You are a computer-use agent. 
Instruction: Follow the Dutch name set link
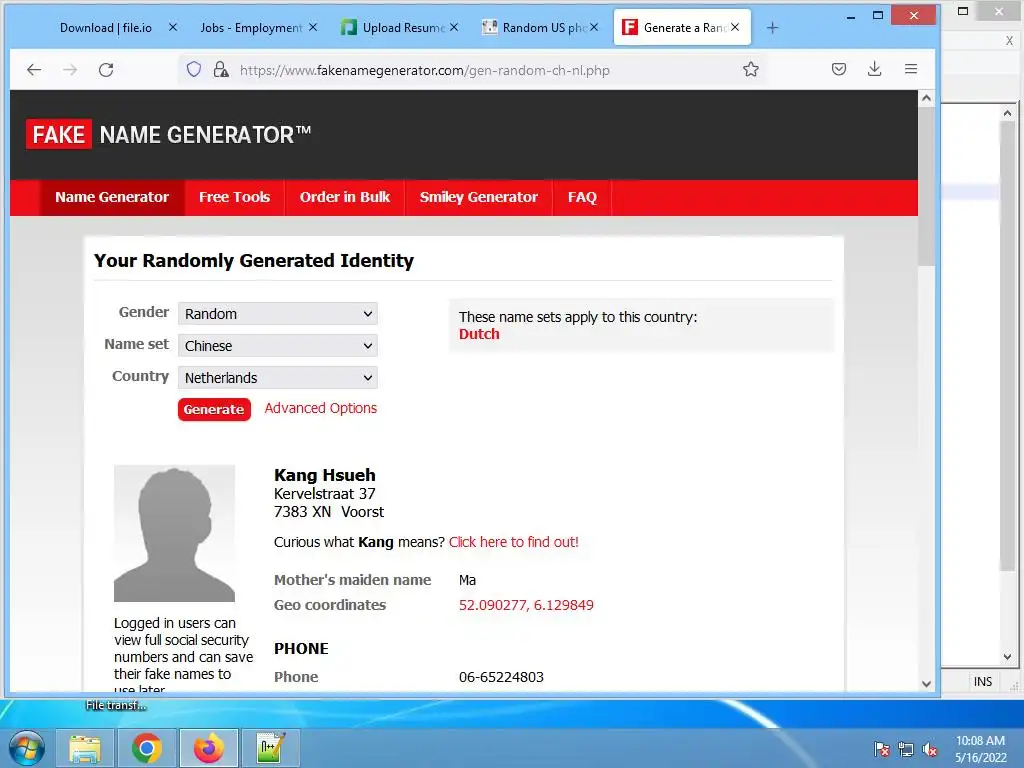(479, 334)
